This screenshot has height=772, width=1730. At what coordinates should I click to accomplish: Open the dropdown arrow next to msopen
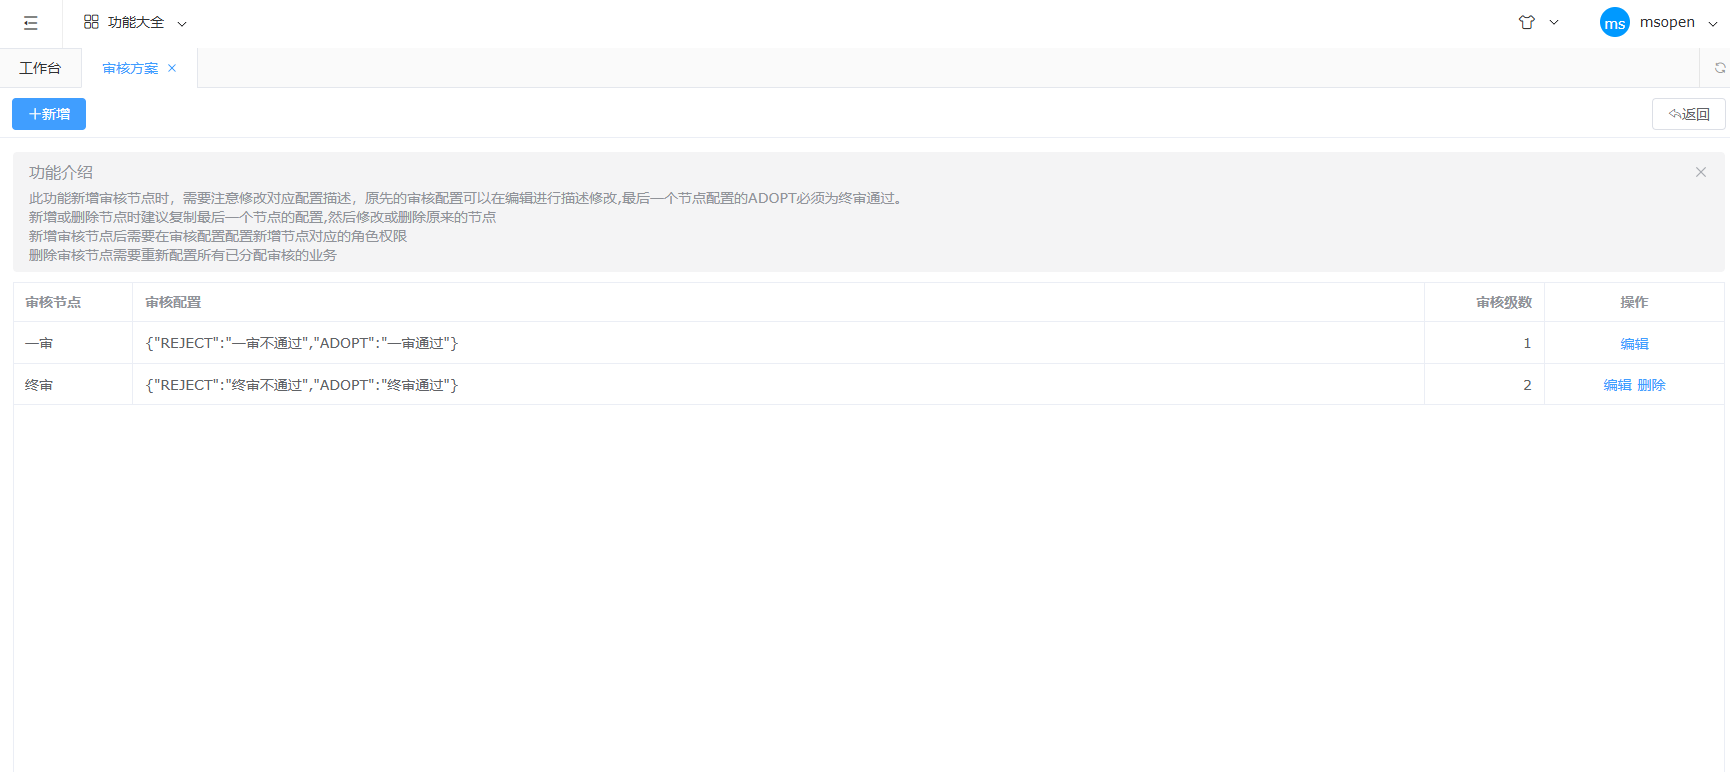(1713, 23)
